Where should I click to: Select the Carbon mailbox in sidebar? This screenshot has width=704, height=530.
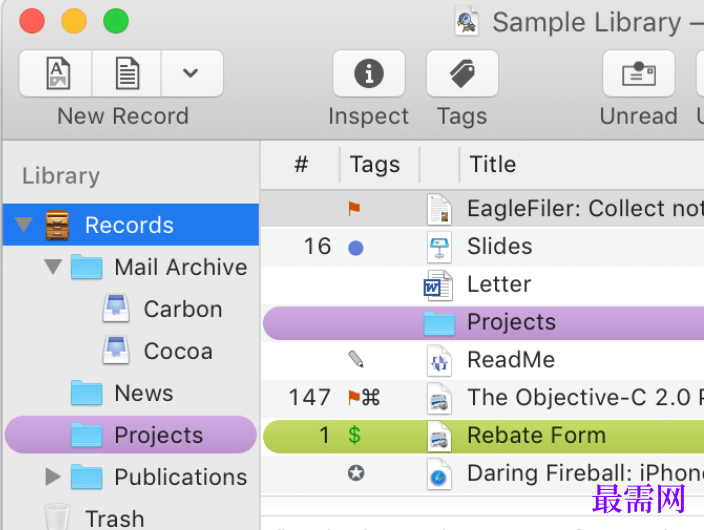click(x=162, y=309)
